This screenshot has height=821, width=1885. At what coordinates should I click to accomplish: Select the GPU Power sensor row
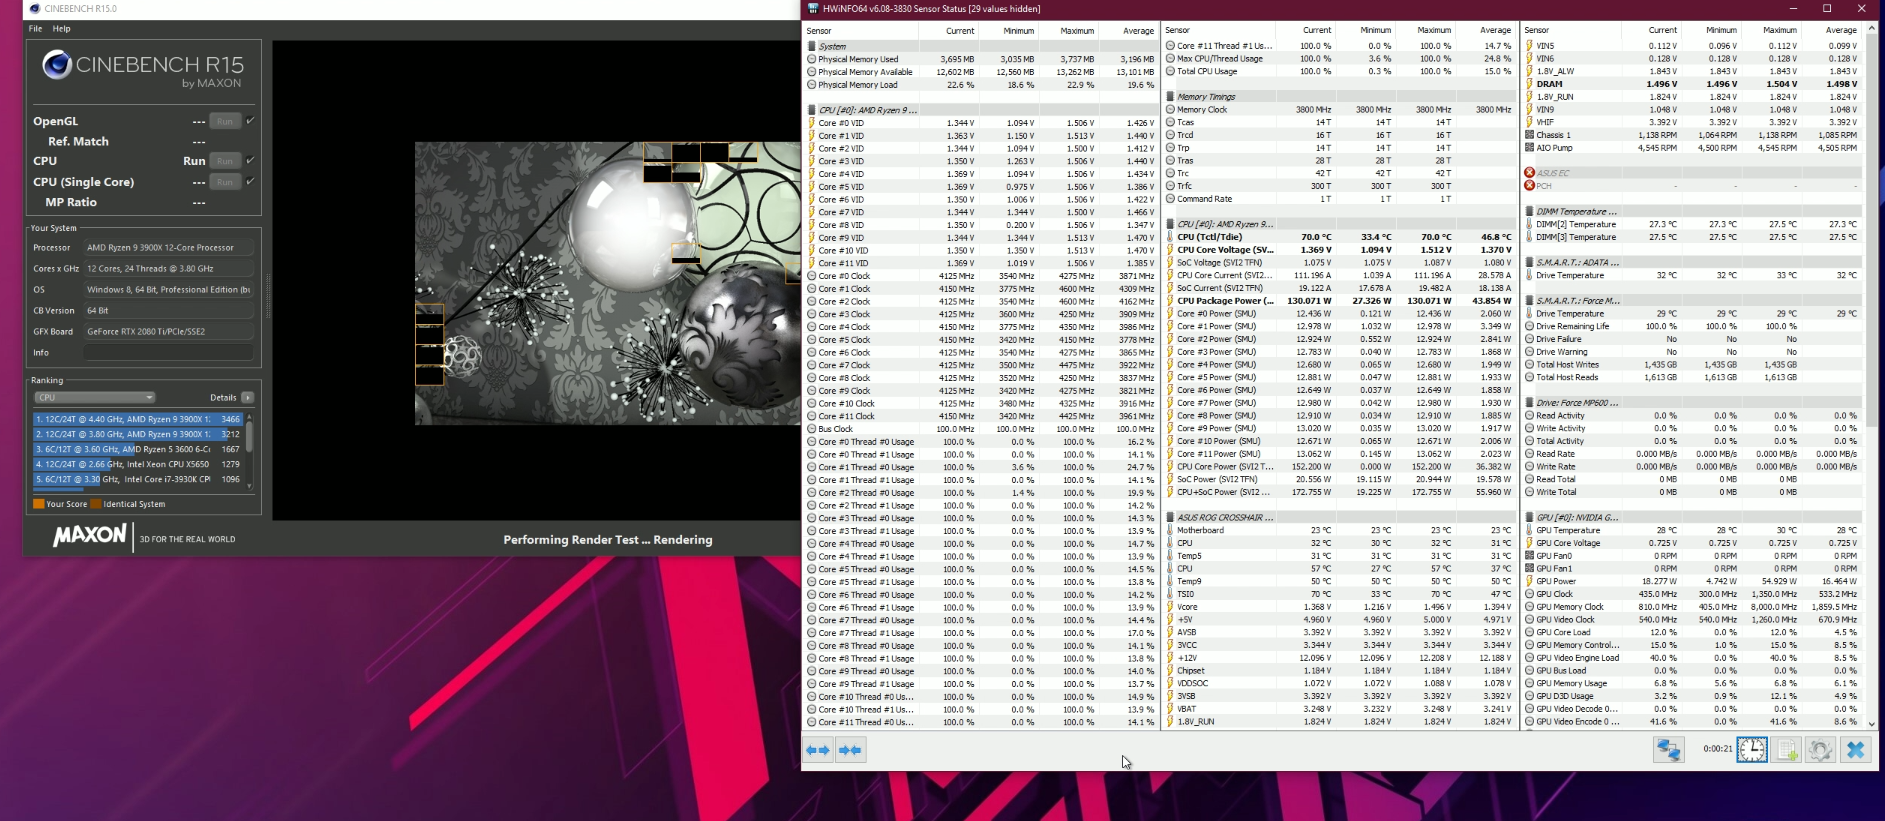(1694, 581)
